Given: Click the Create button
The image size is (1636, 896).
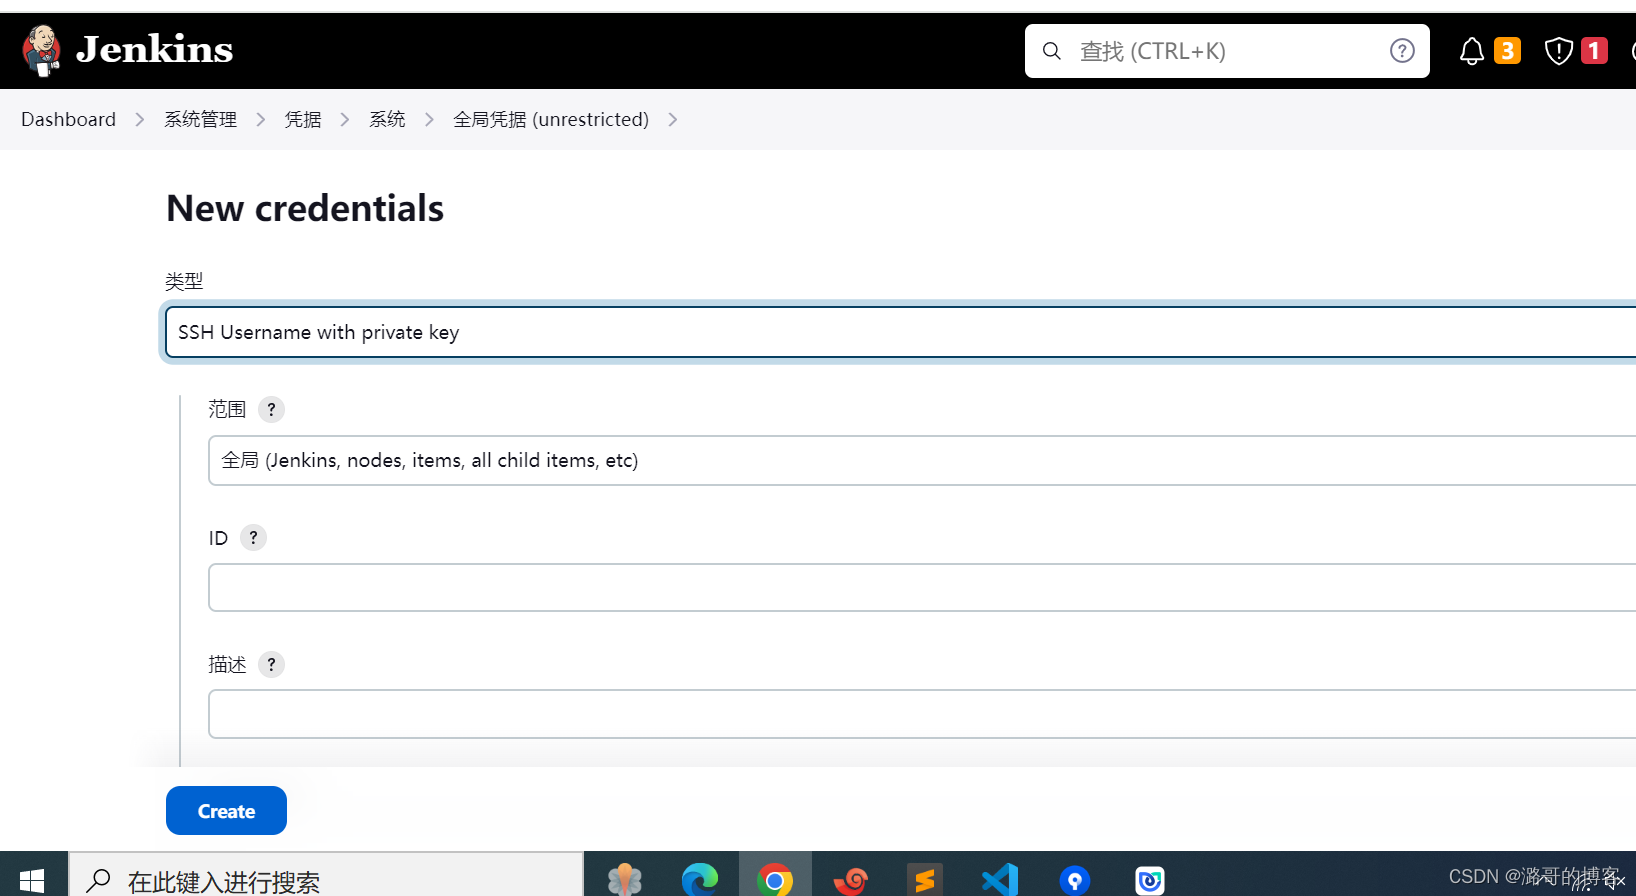Looking at the screenshot, I should [226, 811].
